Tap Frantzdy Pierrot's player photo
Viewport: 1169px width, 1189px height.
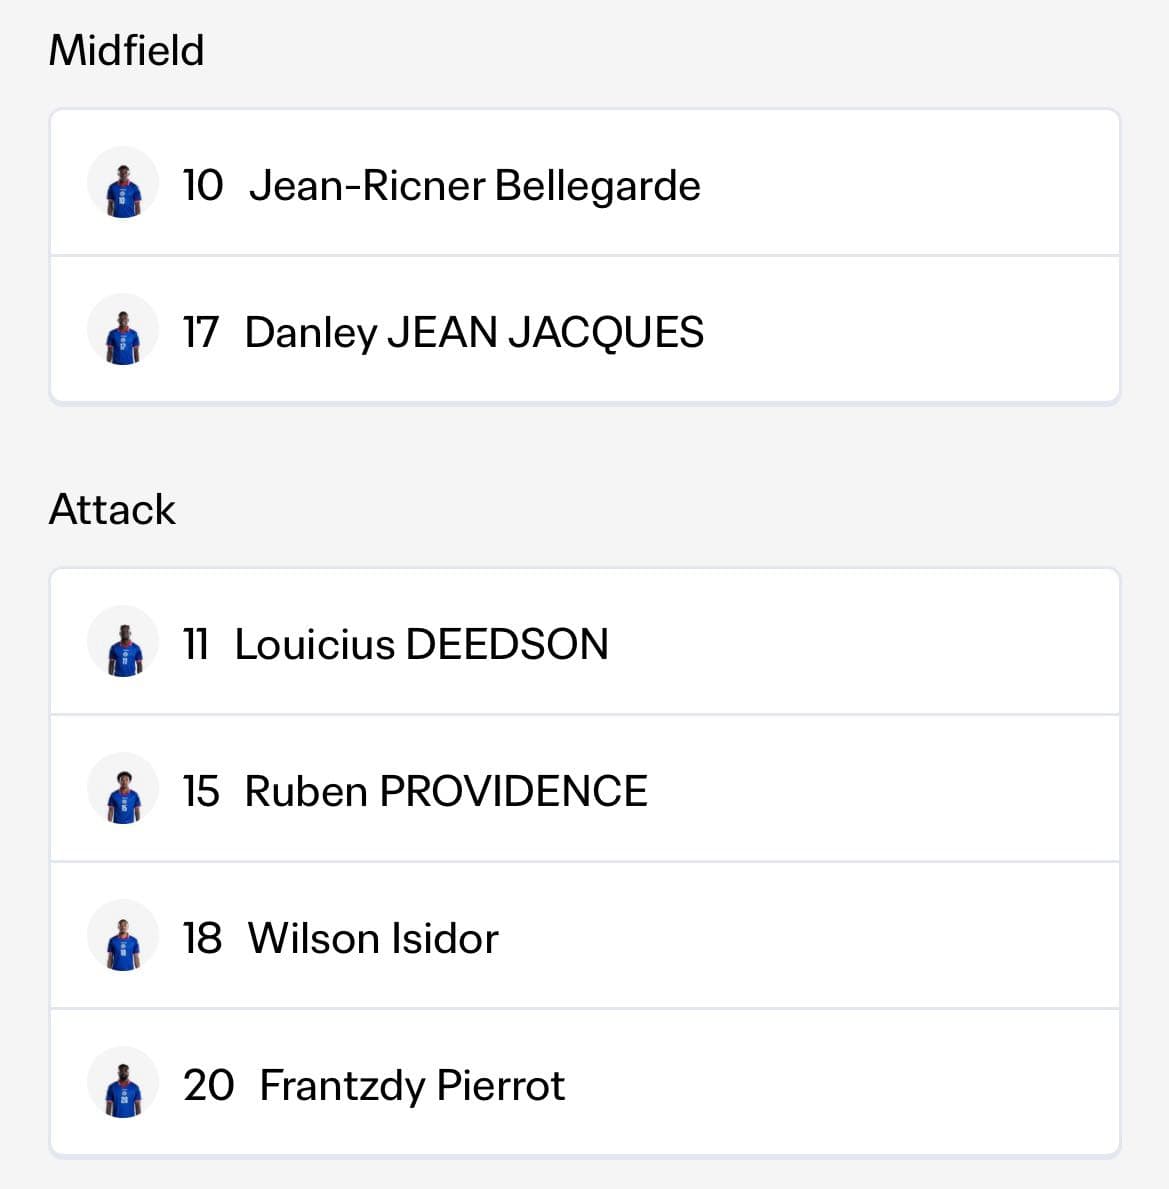click(123, 1084)
